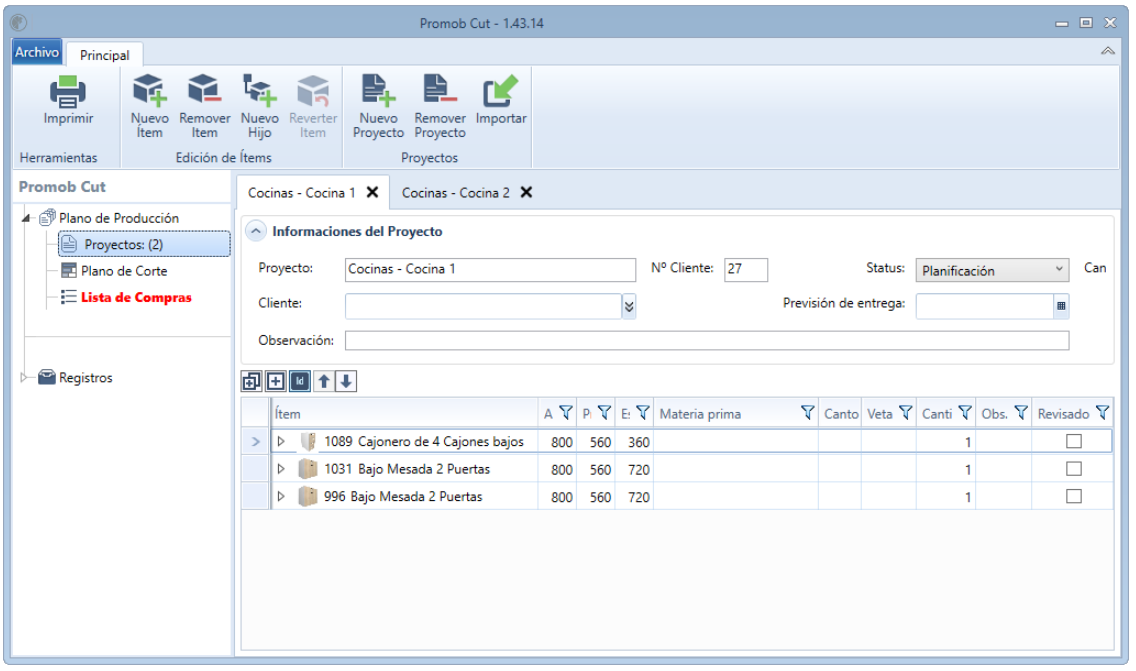Screen dimensions: 1136x671
Task: Click the Observación text field
Action: tap(706, 341)
